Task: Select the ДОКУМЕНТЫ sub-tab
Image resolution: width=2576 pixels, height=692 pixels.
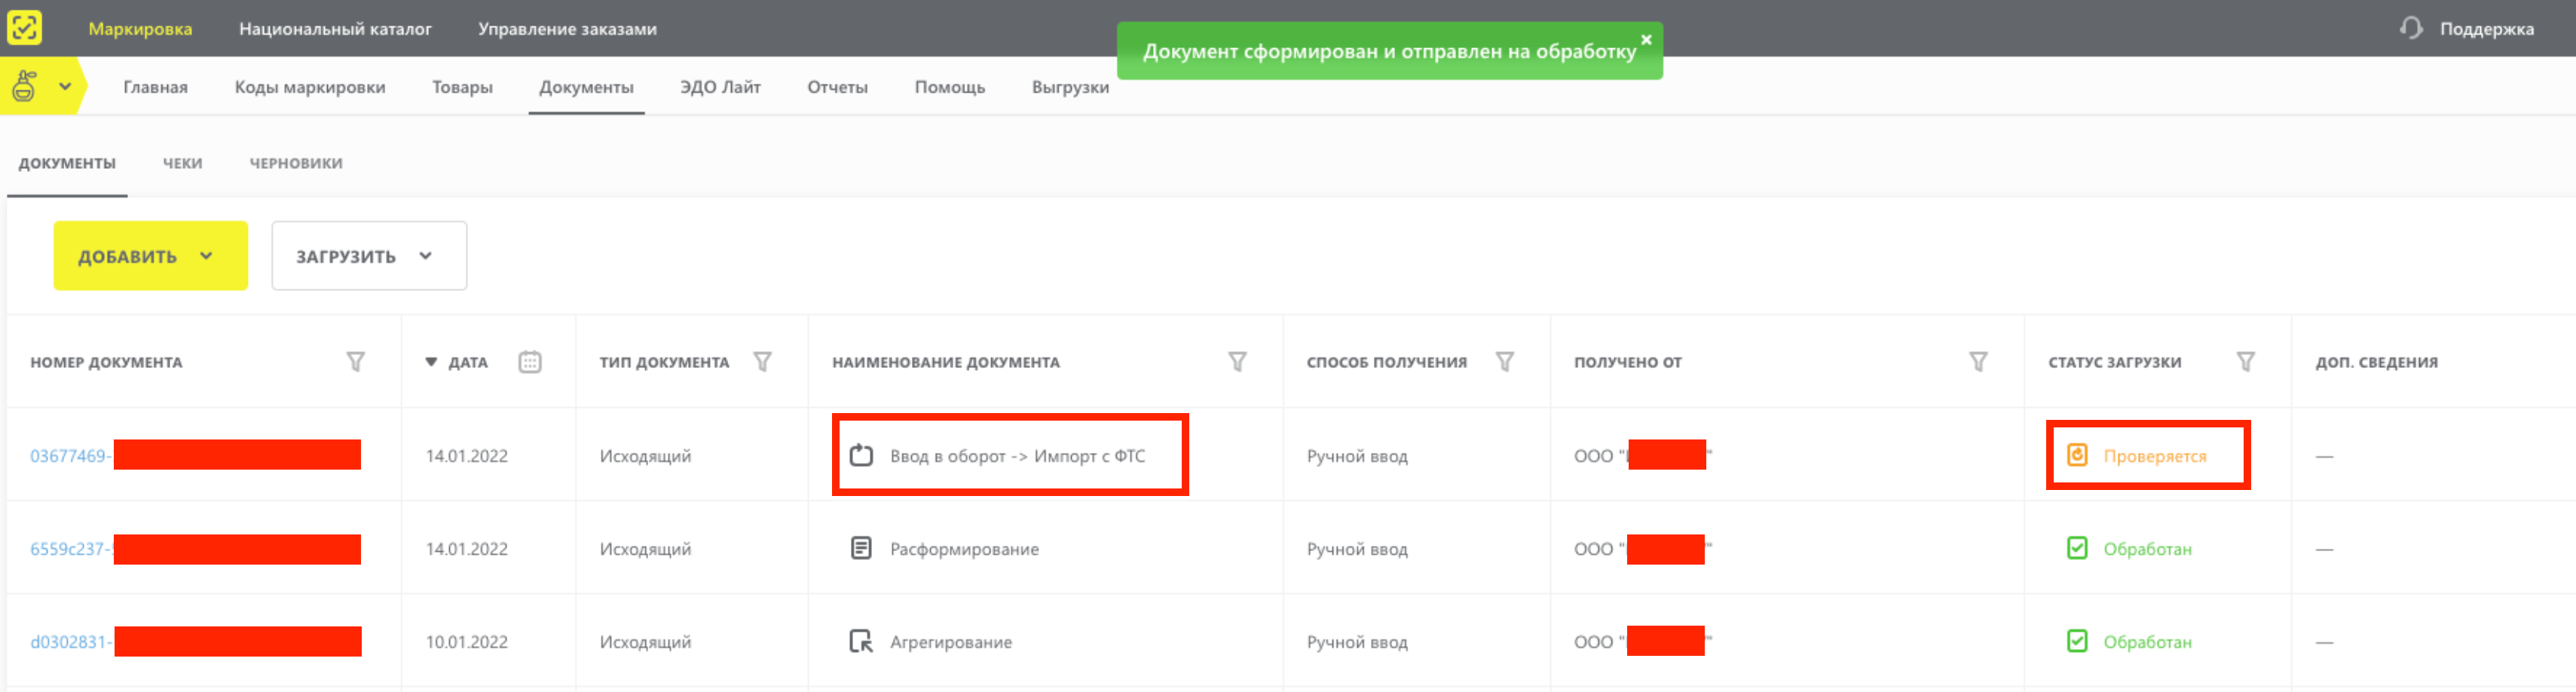Action: [67, 163]
